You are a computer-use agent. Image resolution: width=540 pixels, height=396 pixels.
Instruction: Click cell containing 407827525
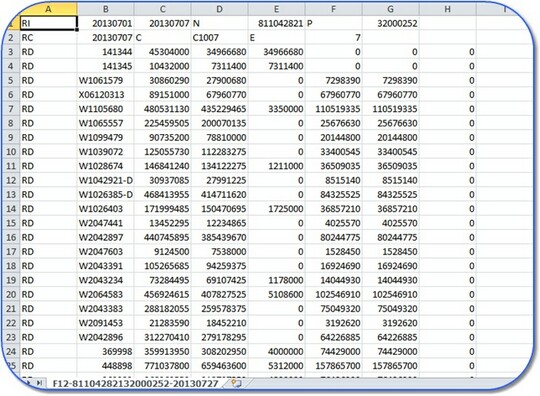219,294
